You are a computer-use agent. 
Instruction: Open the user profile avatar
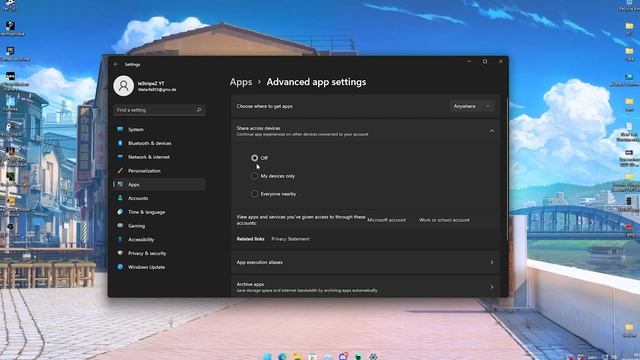click(123, 86)
